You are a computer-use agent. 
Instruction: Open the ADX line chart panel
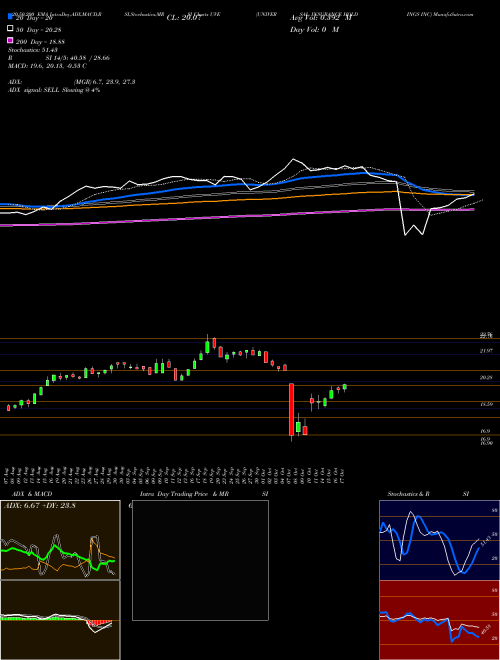[60, 540]
